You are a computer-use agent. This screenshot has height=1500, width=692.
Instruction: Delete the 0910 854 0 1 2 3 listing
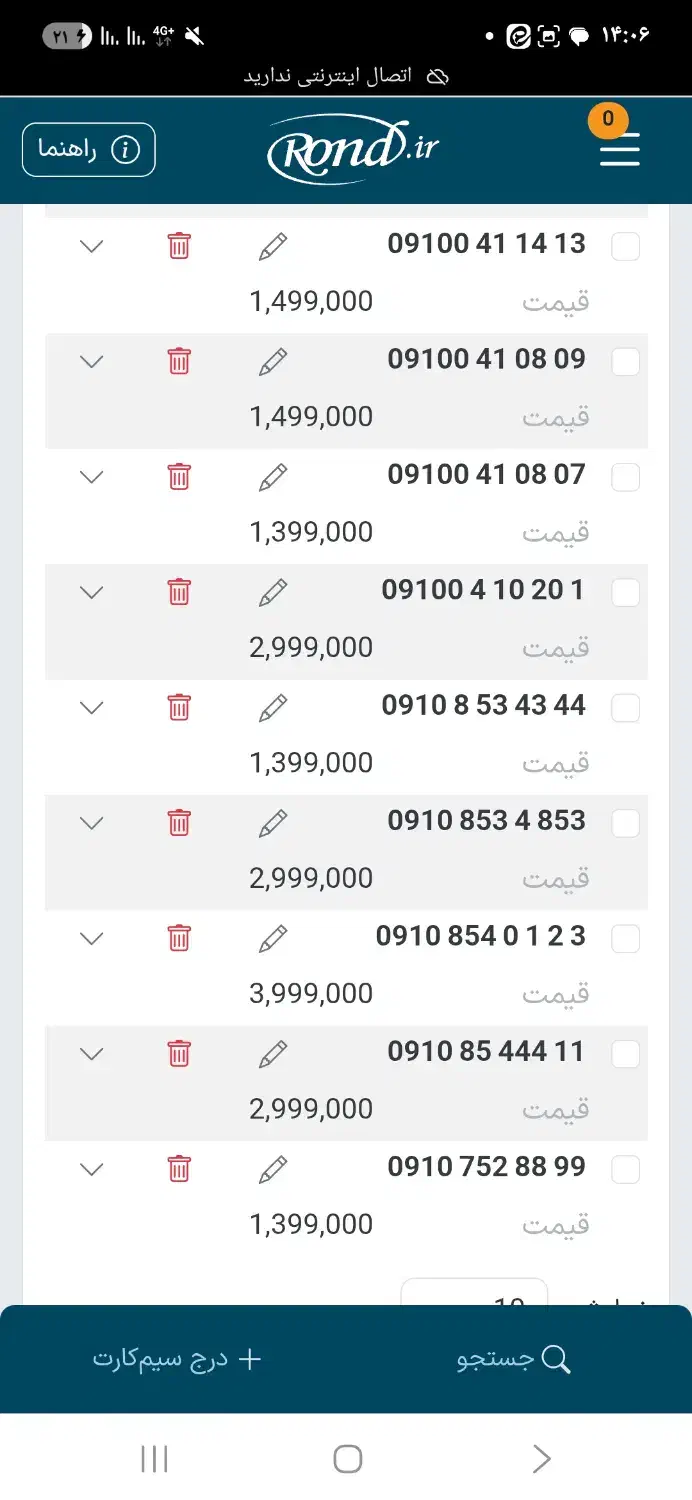tap(179, 938)
